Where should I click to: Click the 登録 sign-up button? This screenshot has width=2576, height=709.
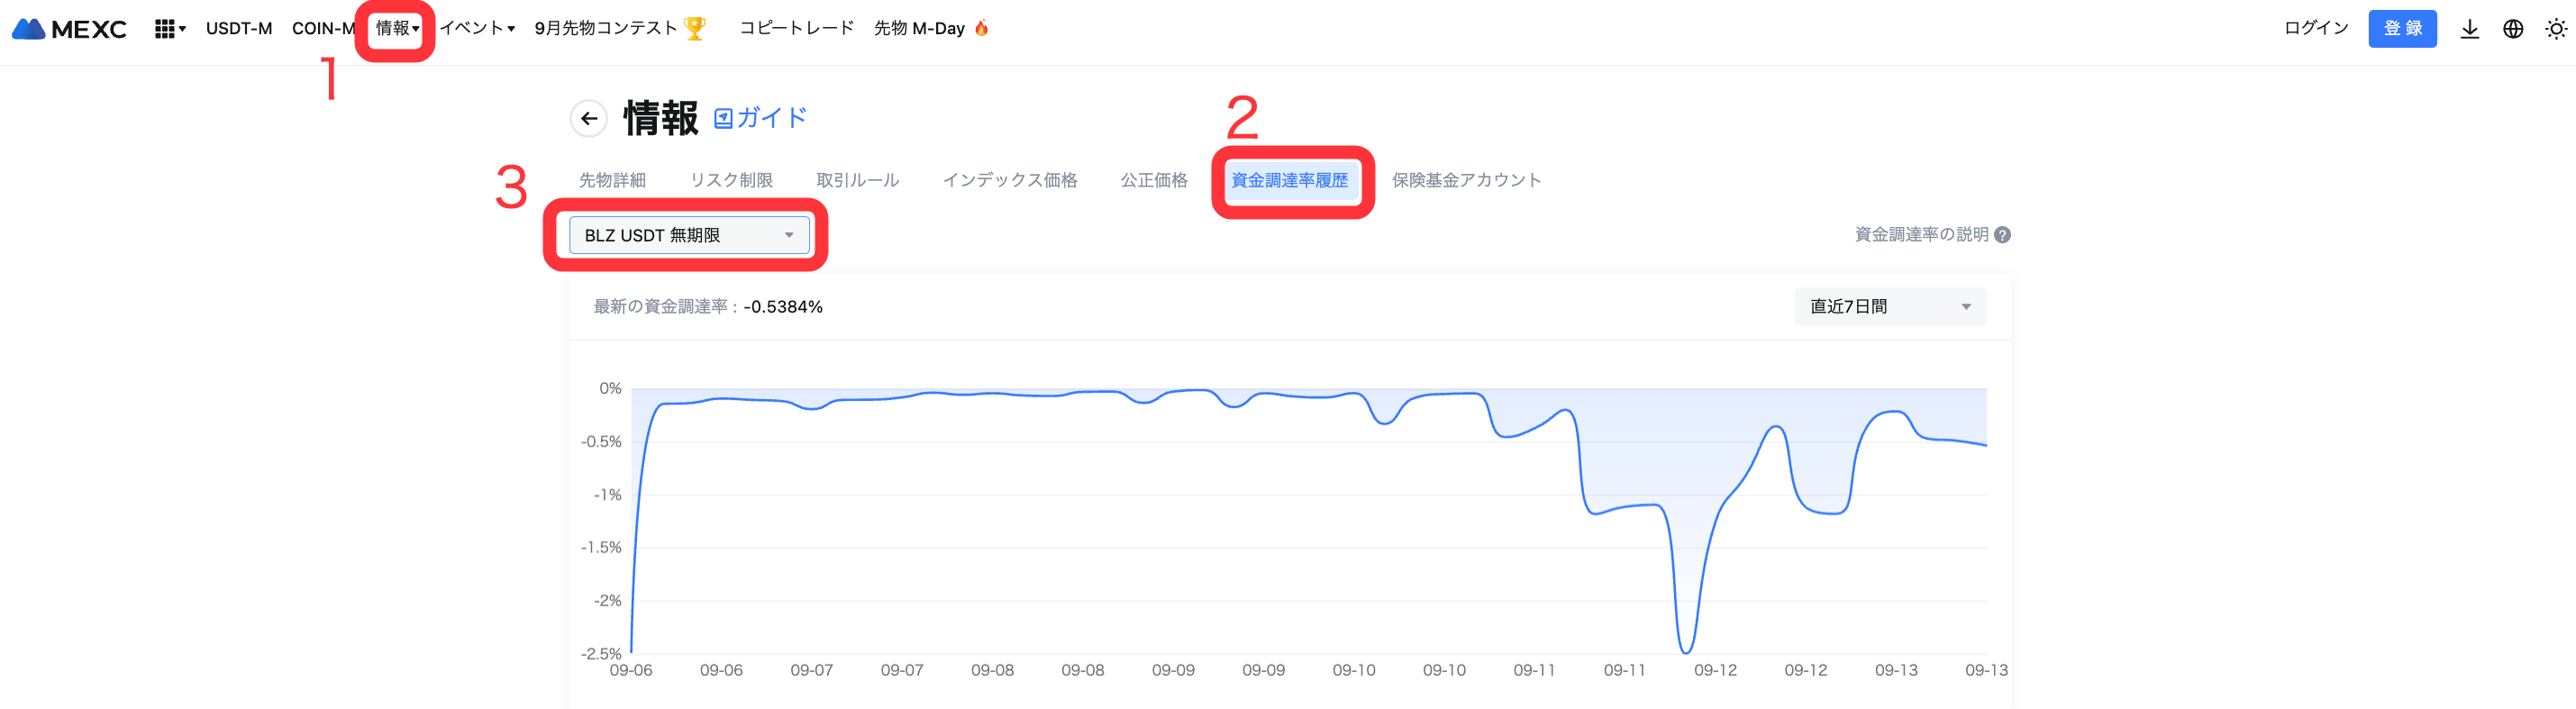(2402, 29)
